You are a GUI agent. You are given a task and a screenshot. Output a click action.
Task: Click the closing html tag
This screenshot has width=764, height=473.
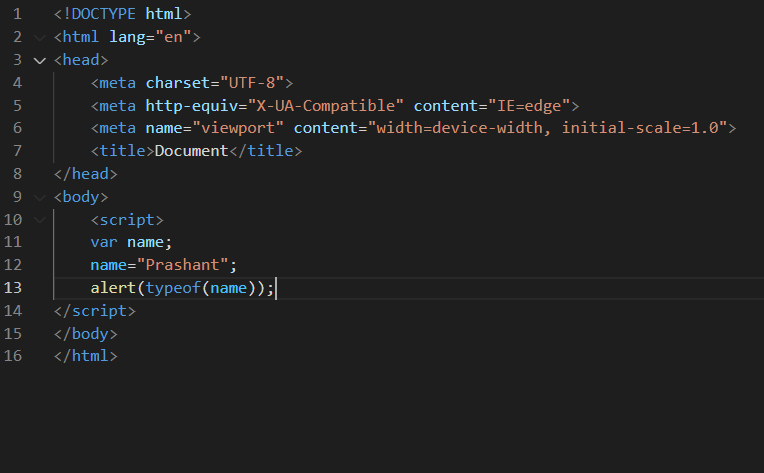click(x=86, y=356)
